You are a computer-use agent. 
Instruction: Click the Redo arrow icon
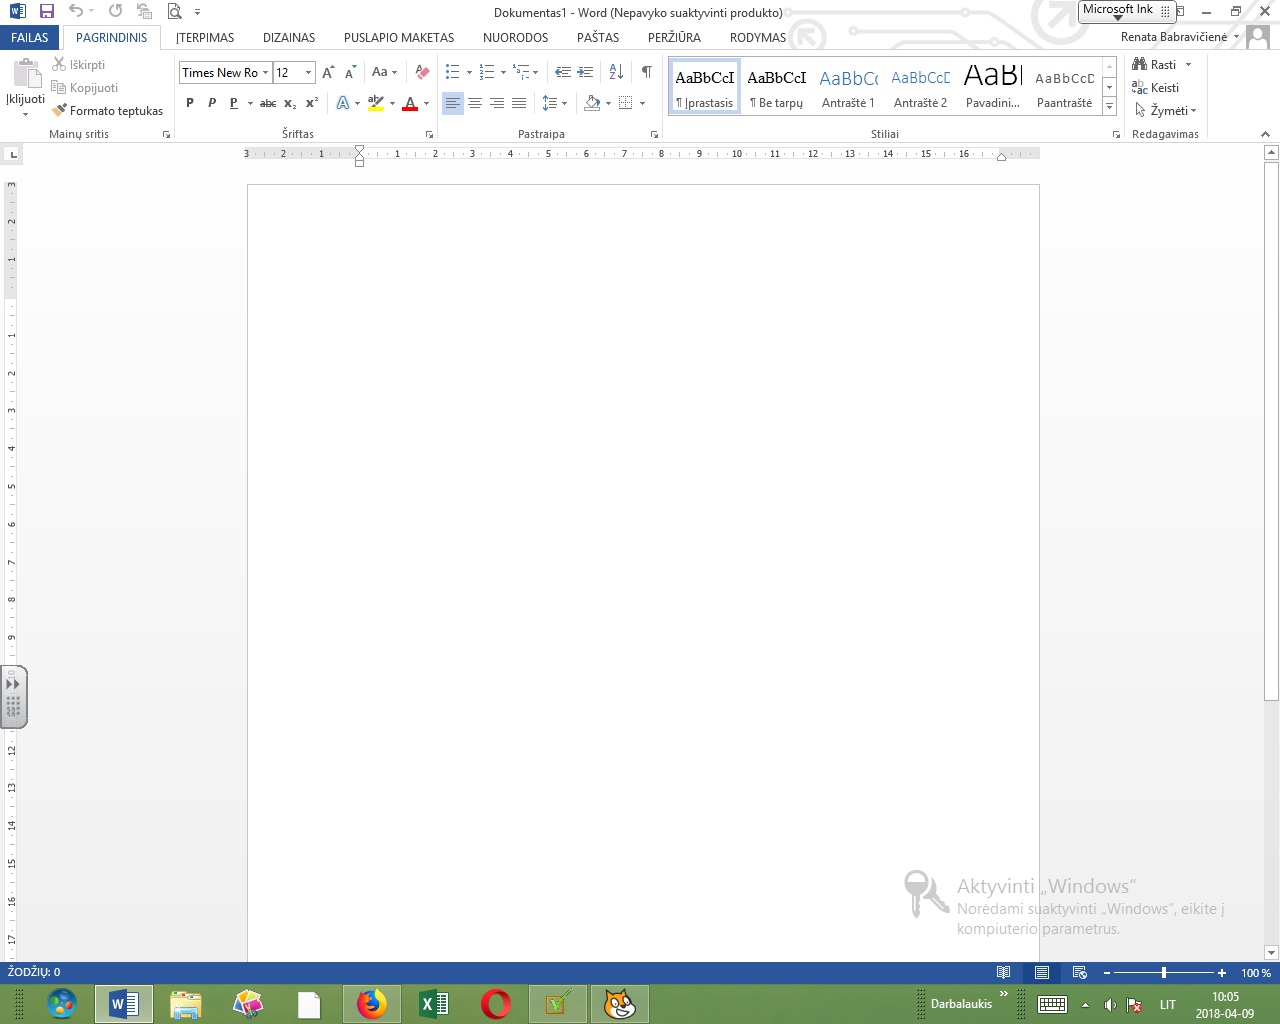pyautogui.click(x=115, y=12)
